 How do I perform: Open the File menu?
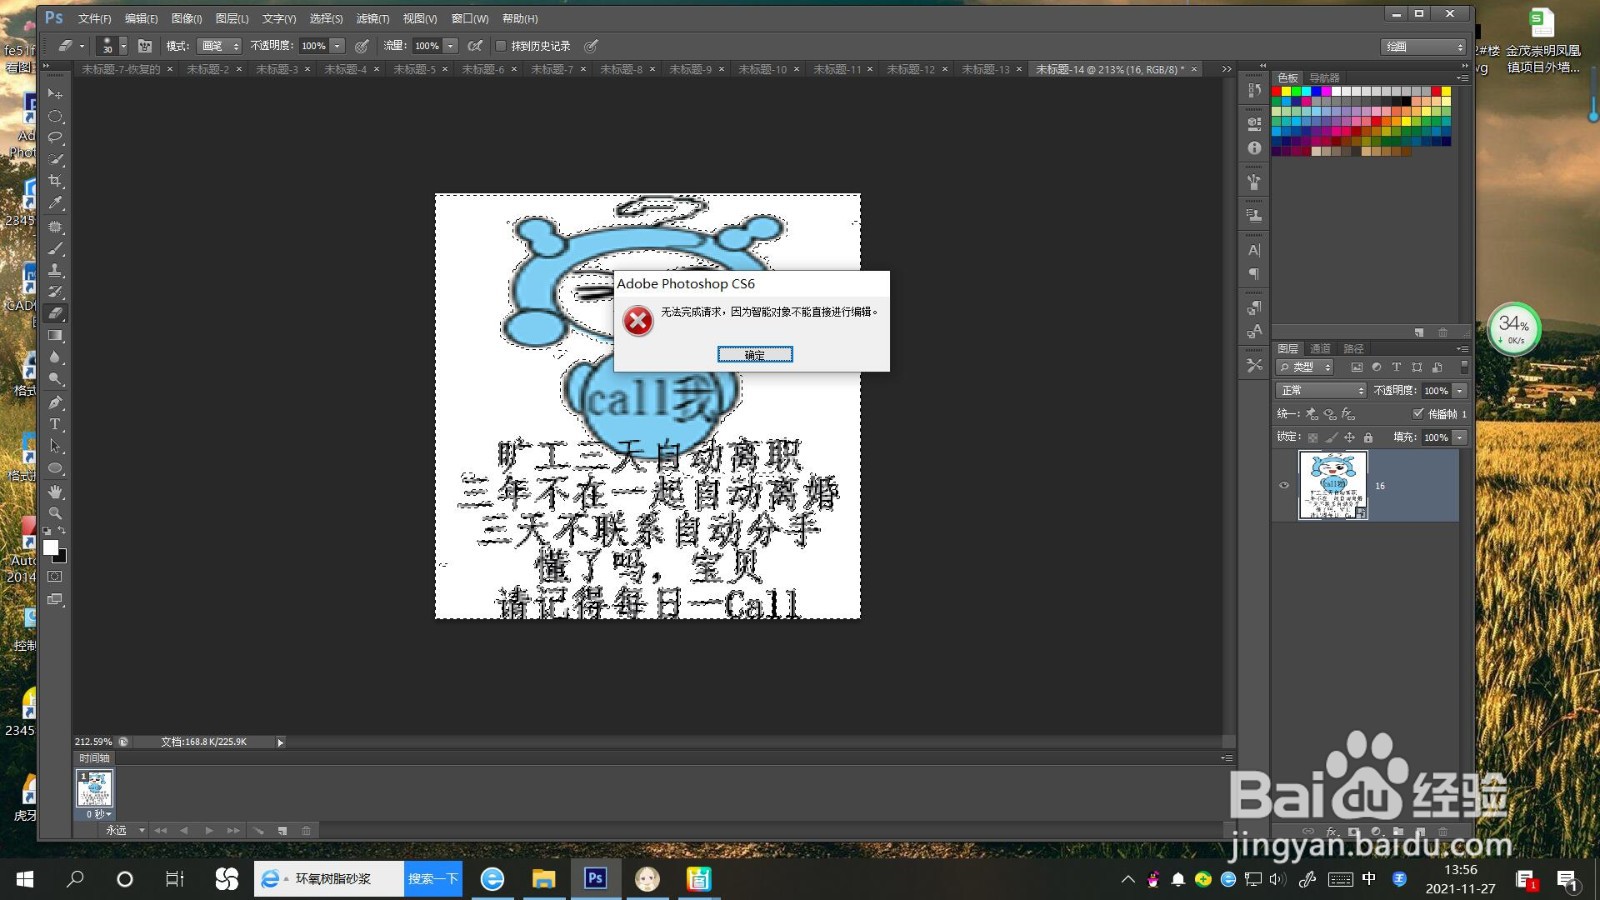tap(95, 19)
